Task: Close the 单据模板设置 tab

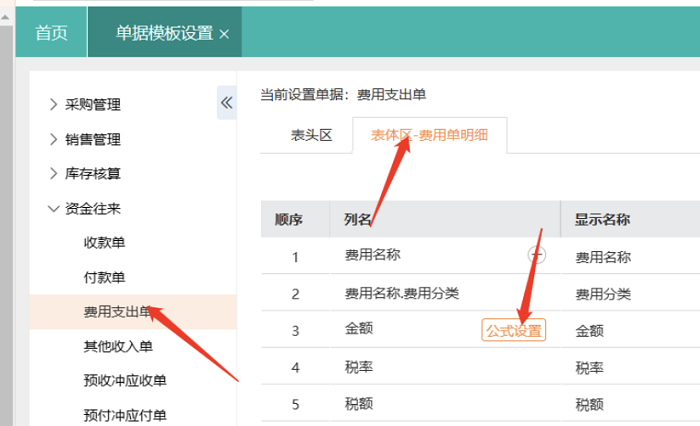Action: click(224, 34)
